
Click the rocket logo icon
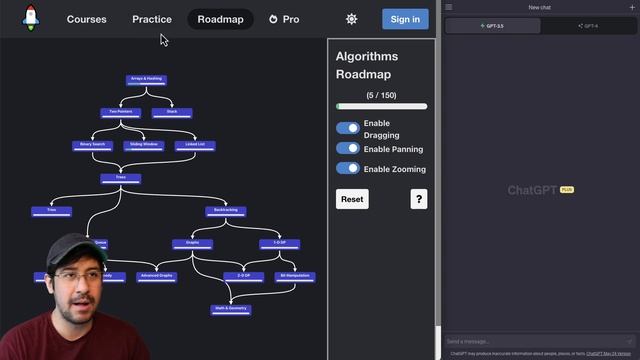[x=31, y=18]
